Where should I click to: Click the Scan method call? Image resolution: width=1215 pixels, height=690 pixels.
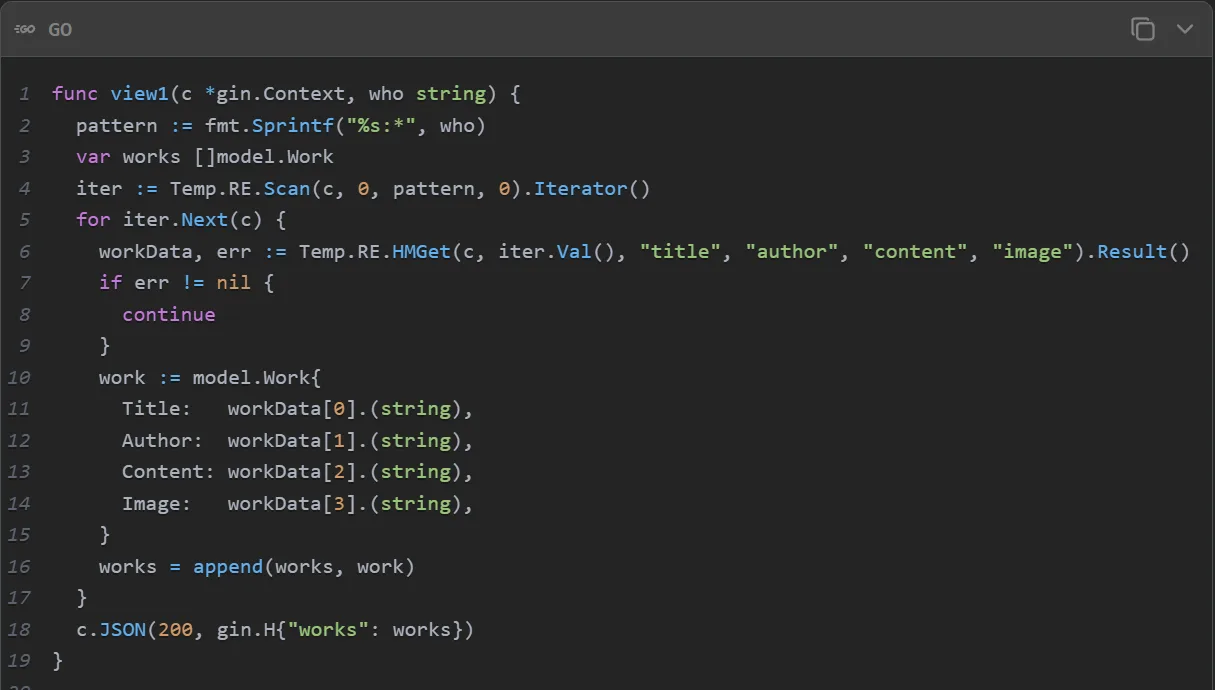(287, 189)
